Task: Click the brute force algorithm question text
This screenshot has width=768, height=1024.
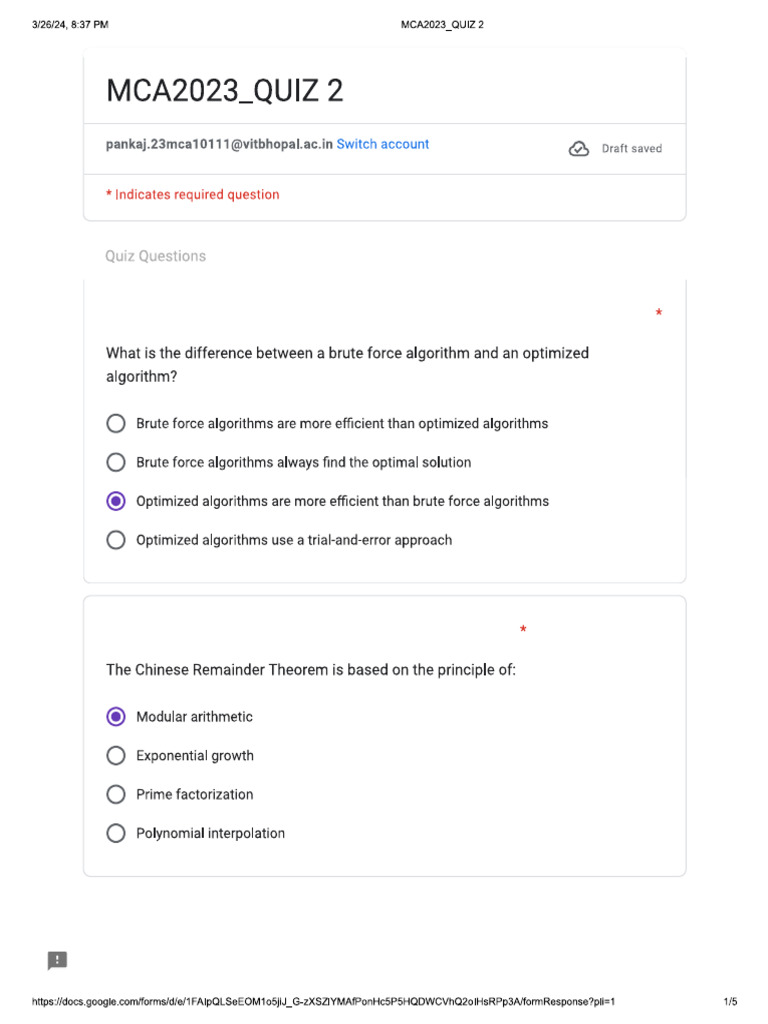Action: [347, 365]
